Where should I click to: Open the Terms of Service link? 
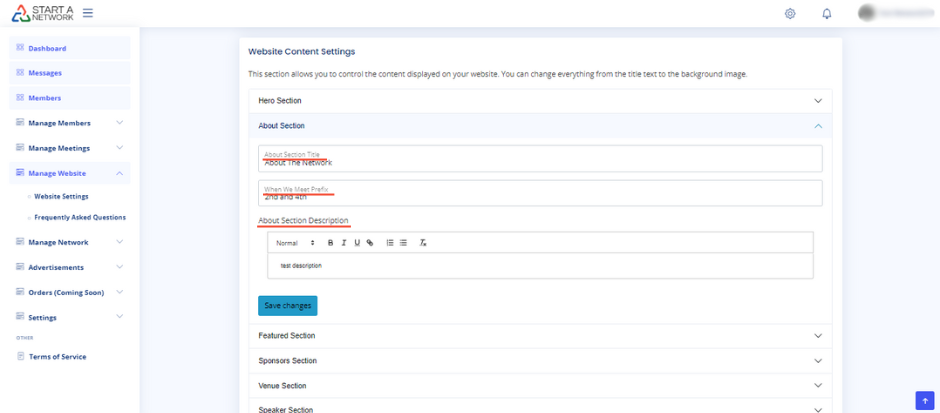click(57, 357)
